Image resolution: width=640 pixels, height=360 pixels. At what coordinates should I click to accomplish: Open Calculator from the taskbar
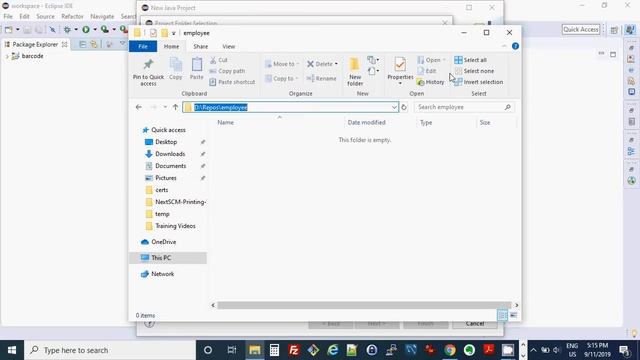(x=274, y=350)
